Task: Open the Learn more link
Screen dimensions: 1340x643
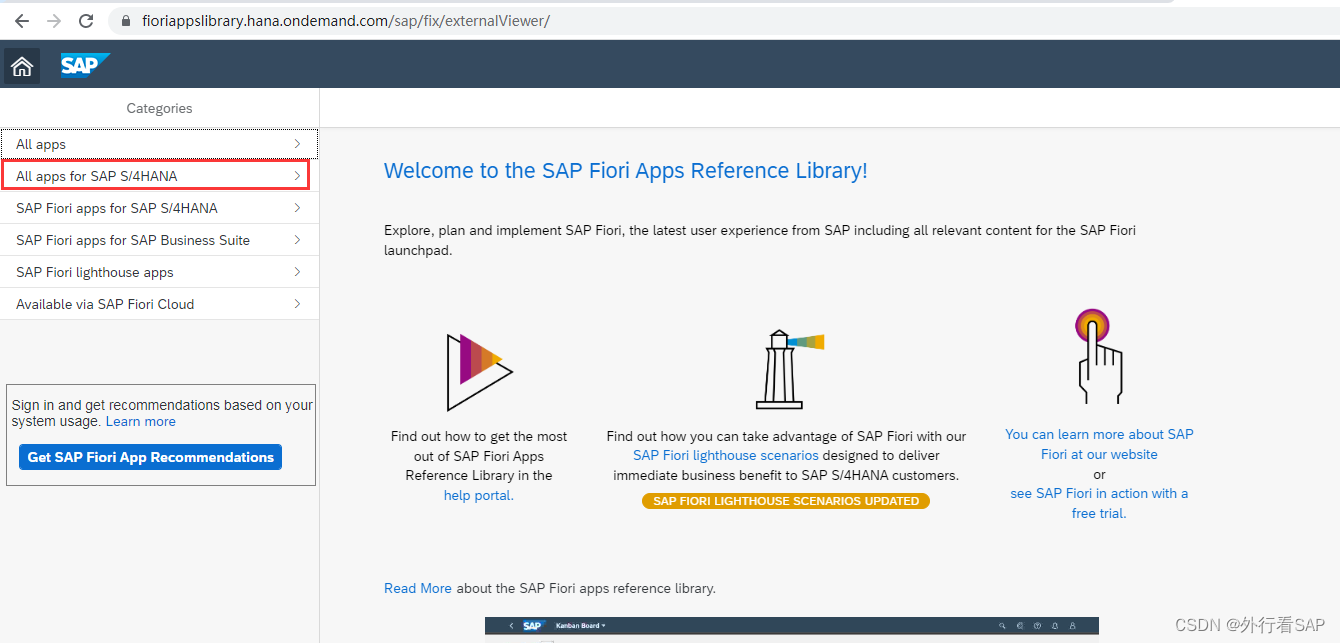Action: click(x=141, y=422)
